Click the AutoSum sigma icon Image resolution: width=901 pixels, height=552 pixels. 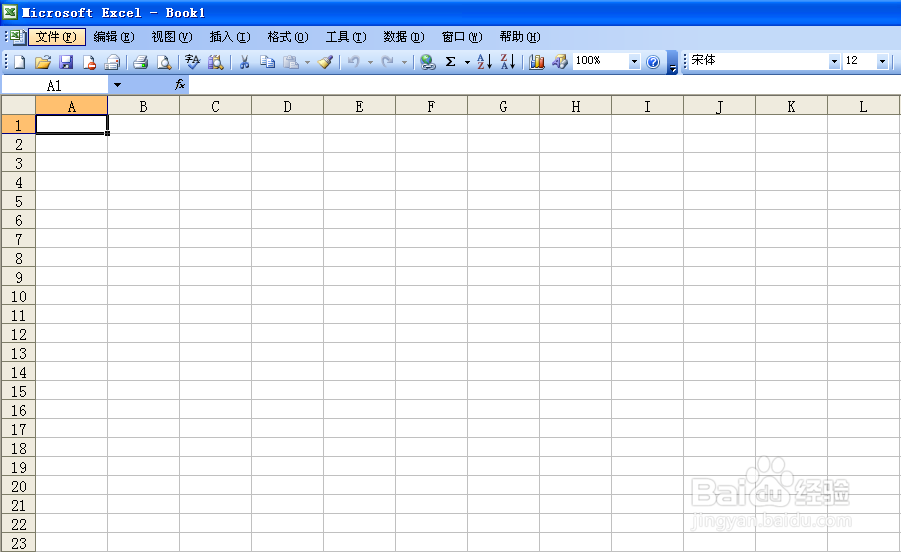pyautogui.click(x=450, y=62)
